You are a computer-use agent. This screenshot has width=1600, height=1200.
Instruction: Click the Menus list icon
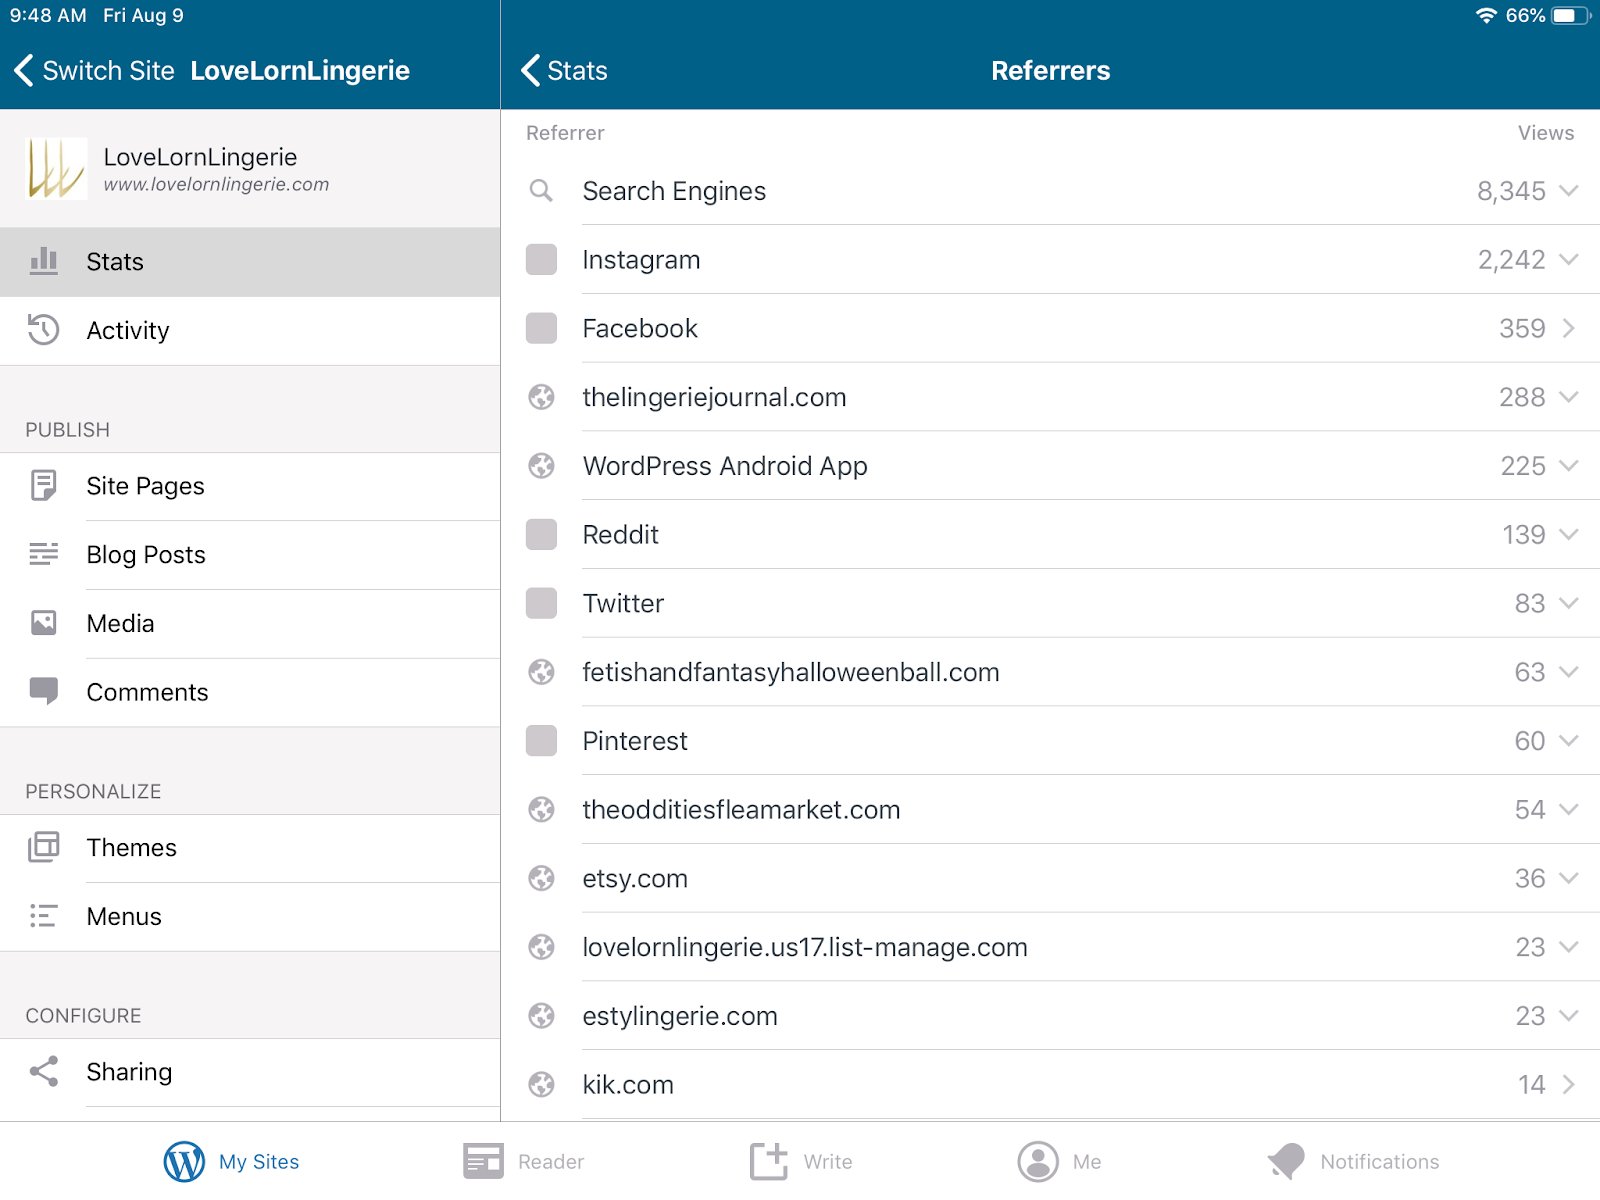[x=43, y=916]
